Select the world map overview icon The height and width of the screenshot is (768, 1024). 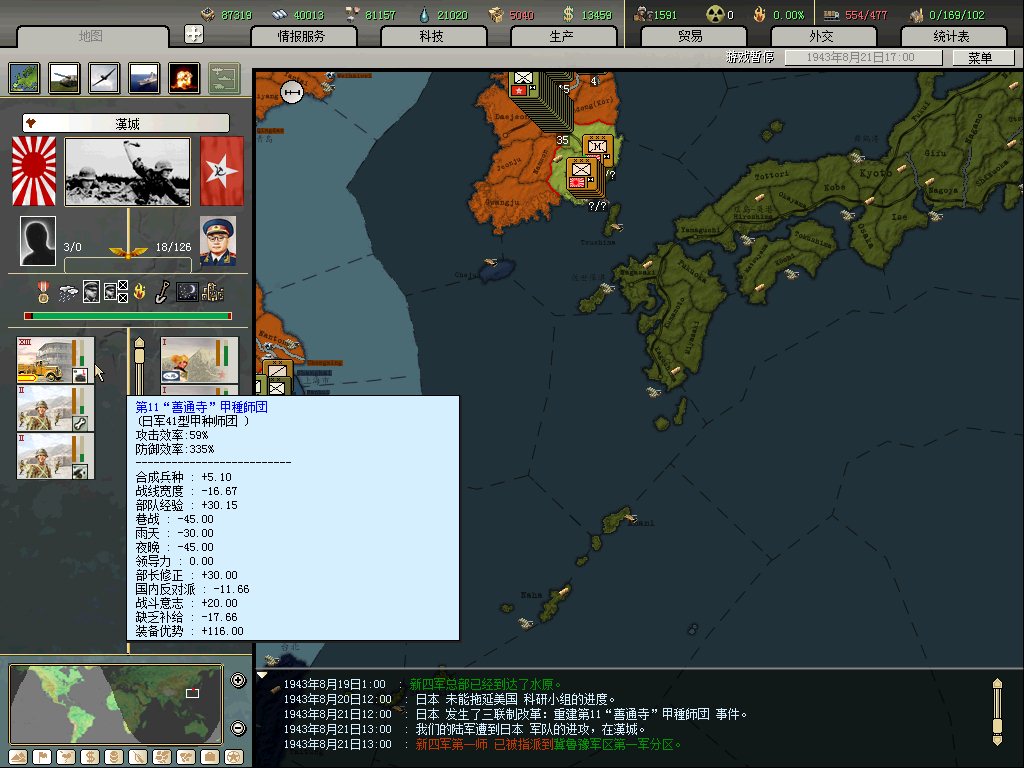25,78
